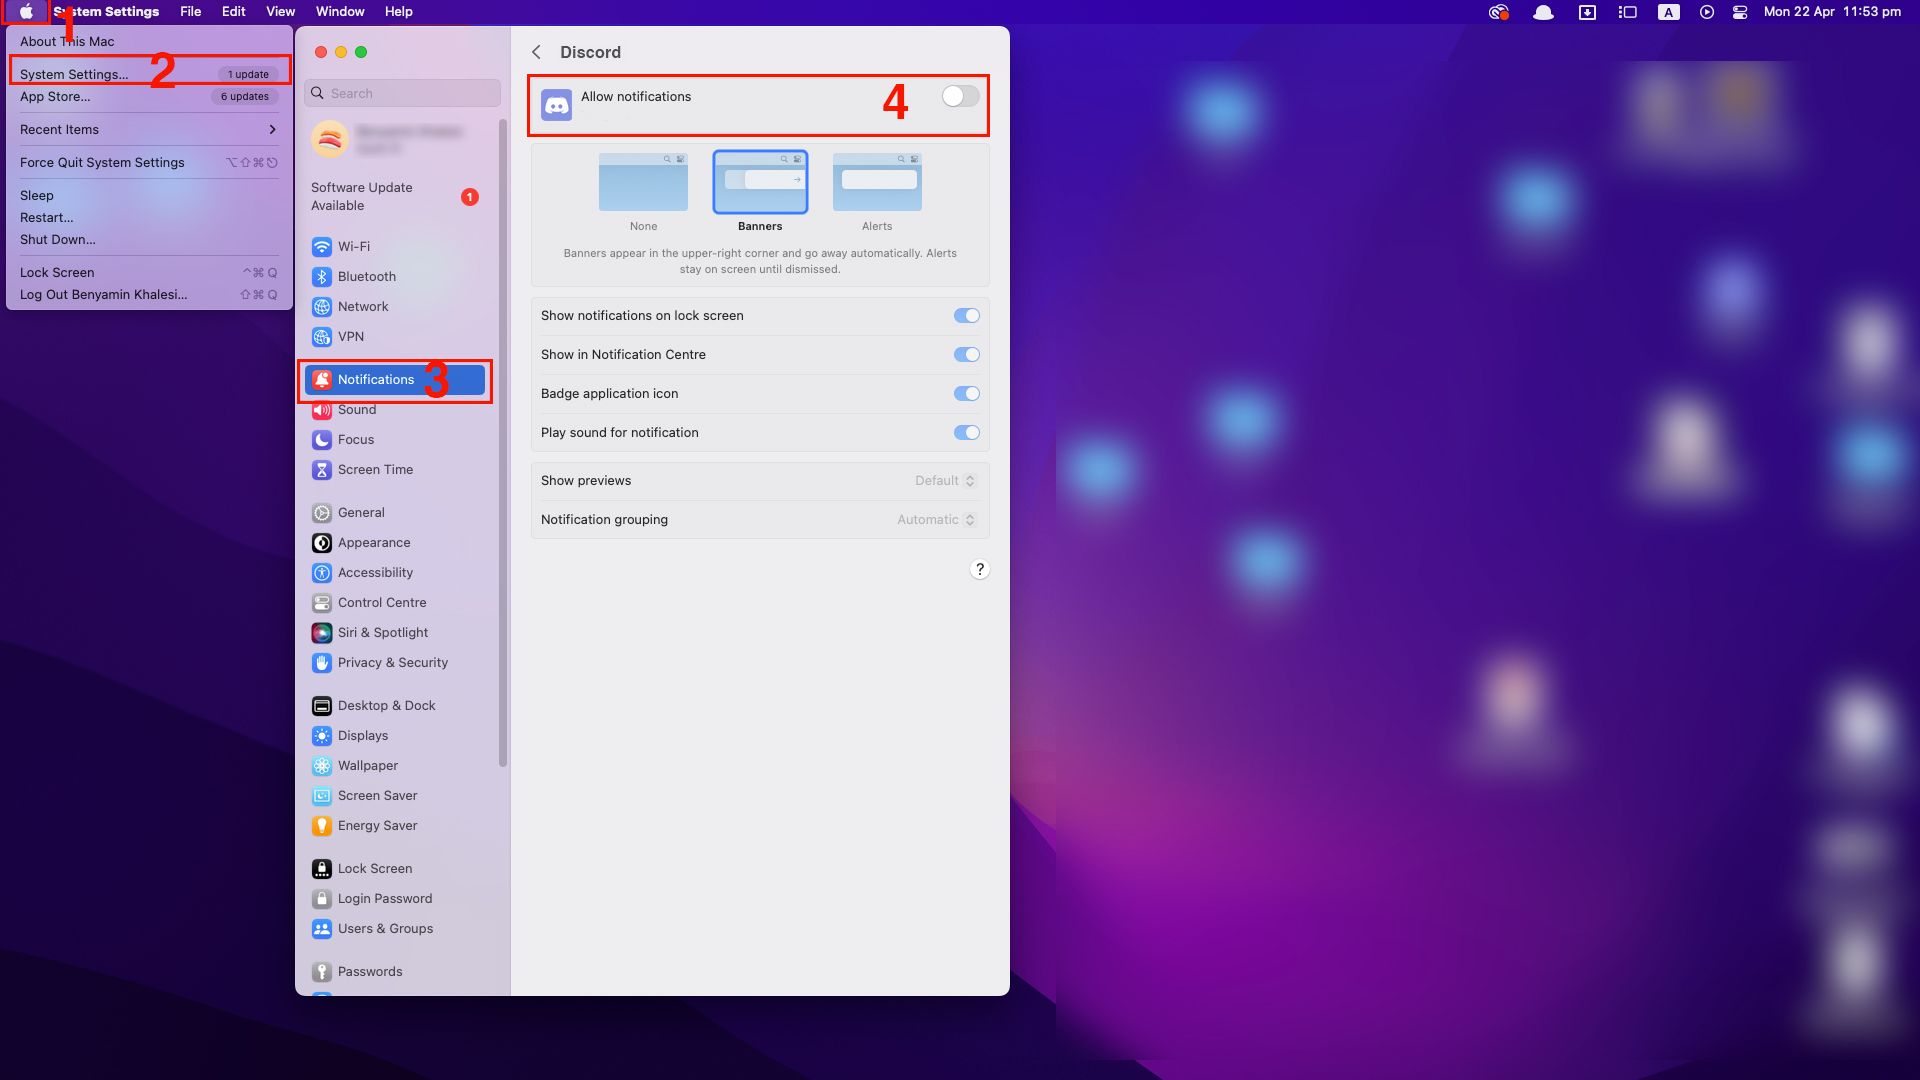Disable Show notifications on lock screen
Screen dimensions: 1920x1080
[x=966, y=315]
